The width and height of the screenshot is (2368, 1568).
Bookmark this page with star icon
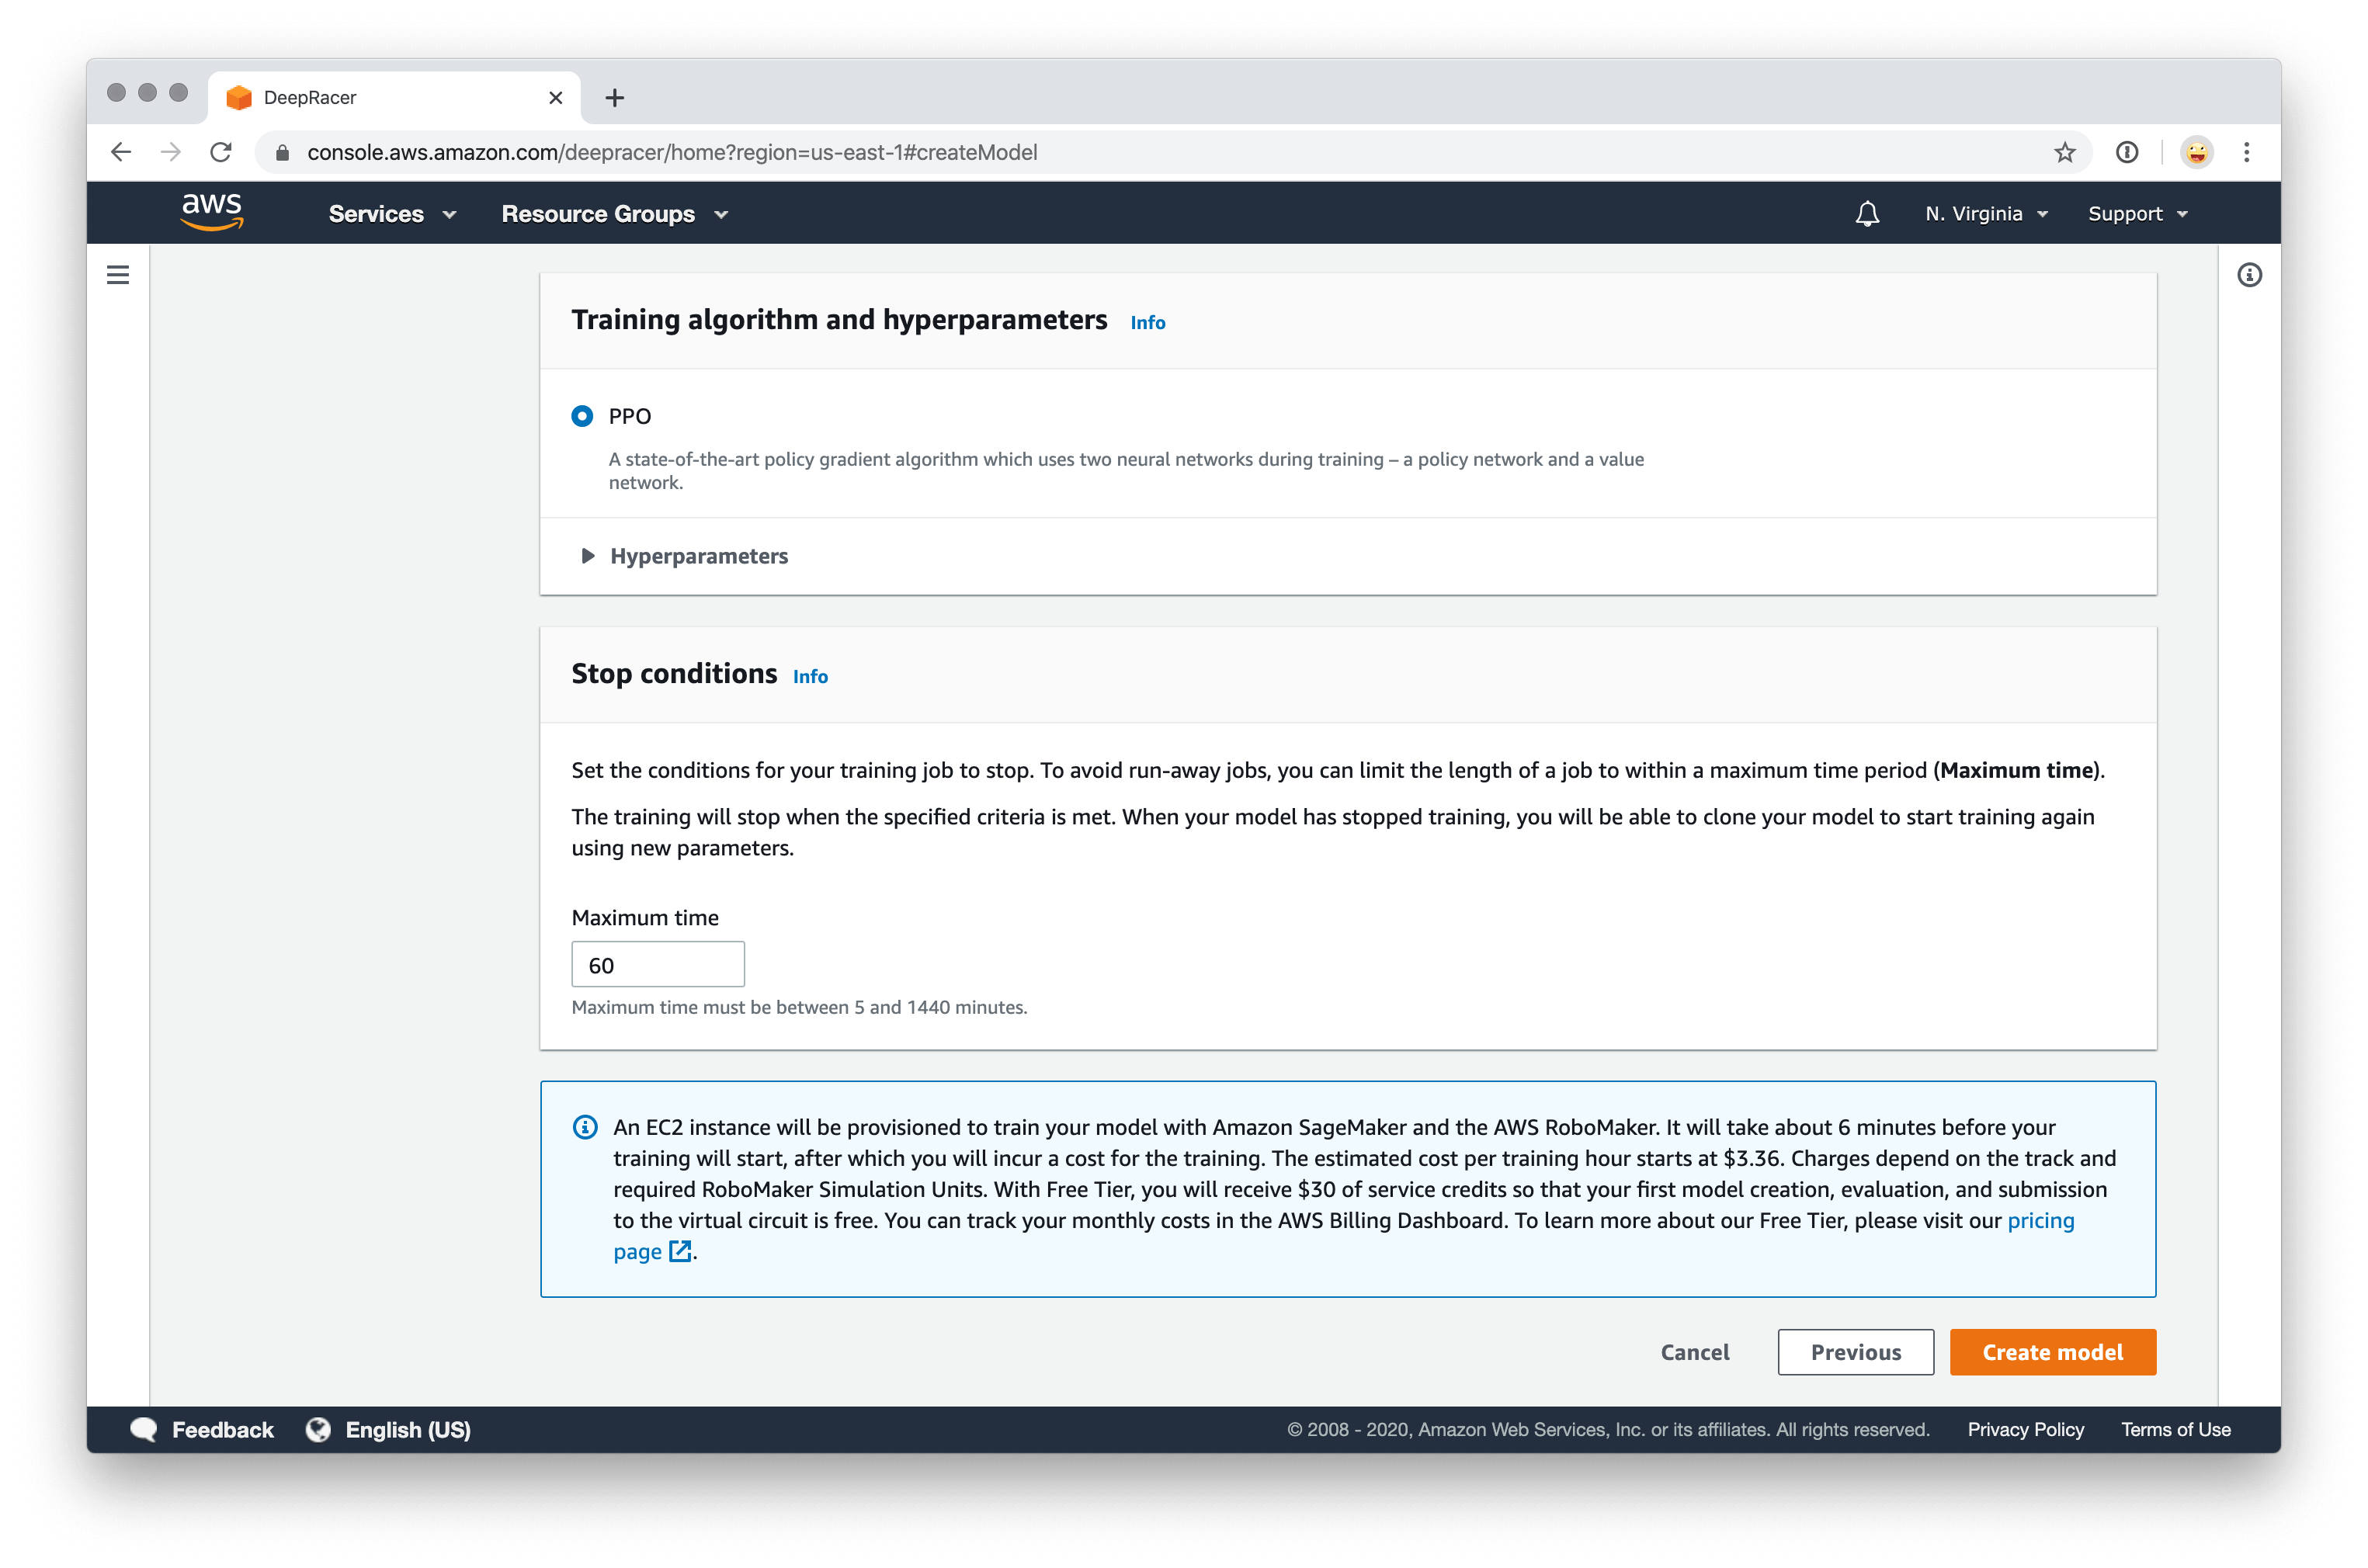tap(2064, 152)
